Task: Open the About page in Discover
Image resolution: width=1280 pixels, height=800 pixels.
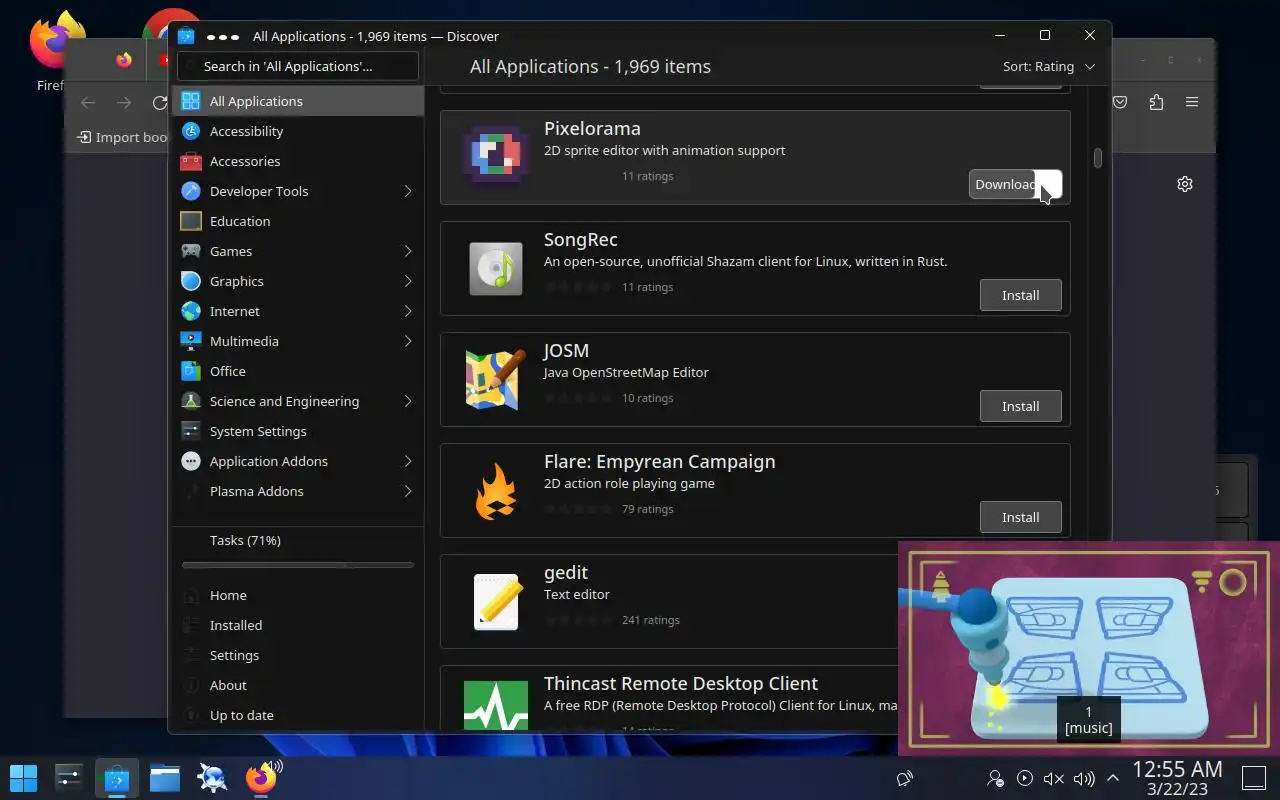Action: click(x=298, y=685)
